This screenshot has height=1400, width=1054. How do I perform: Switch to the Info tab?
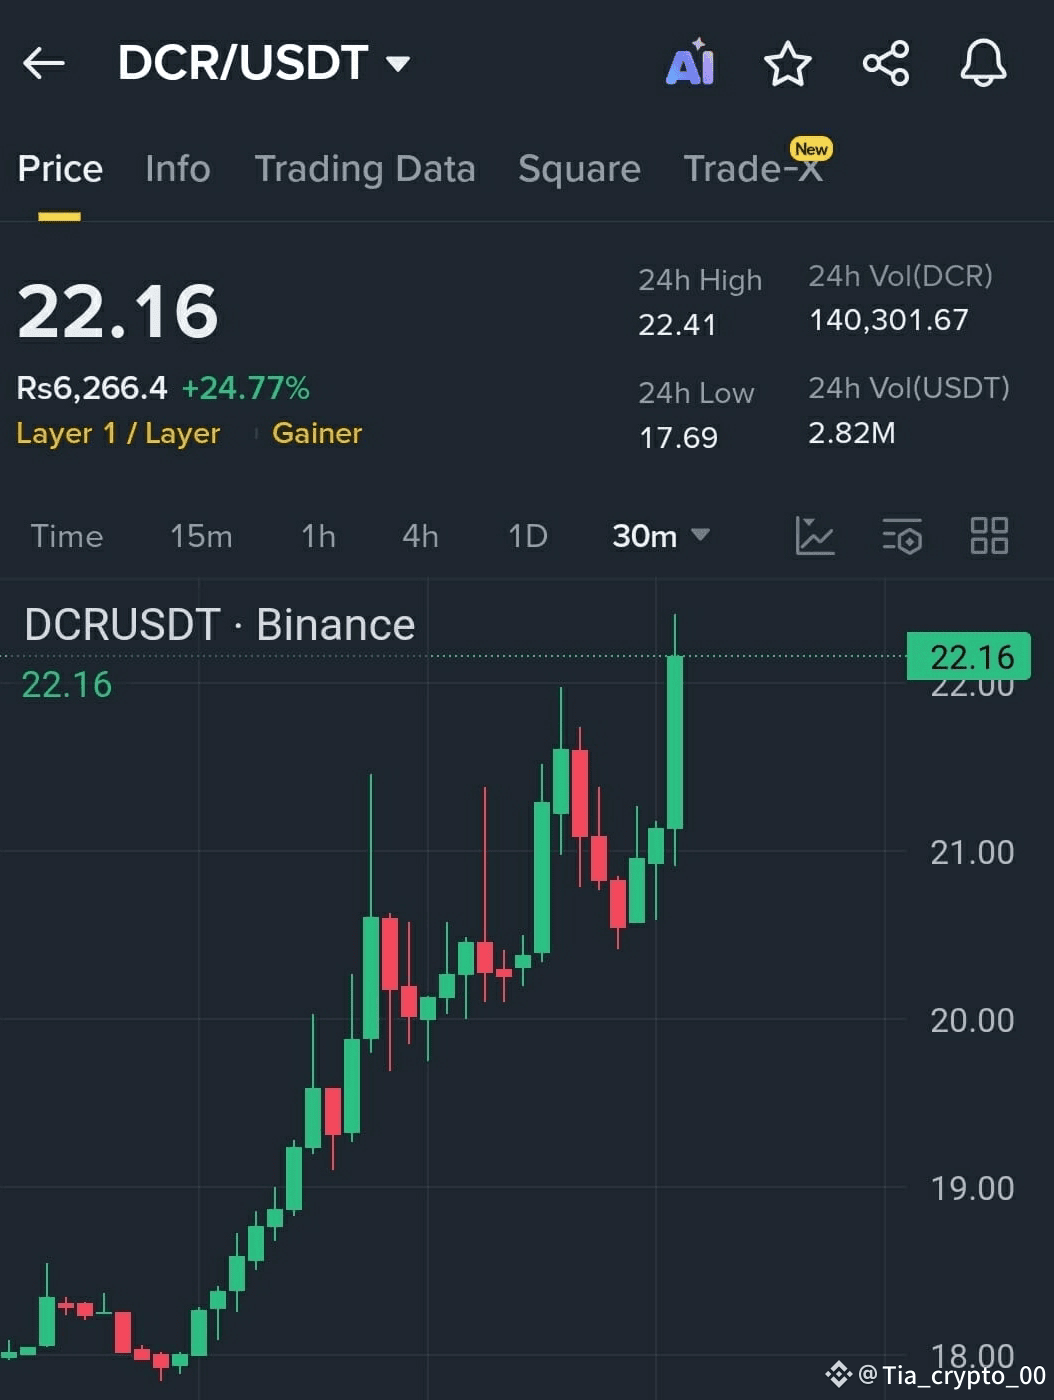[178, 169]
